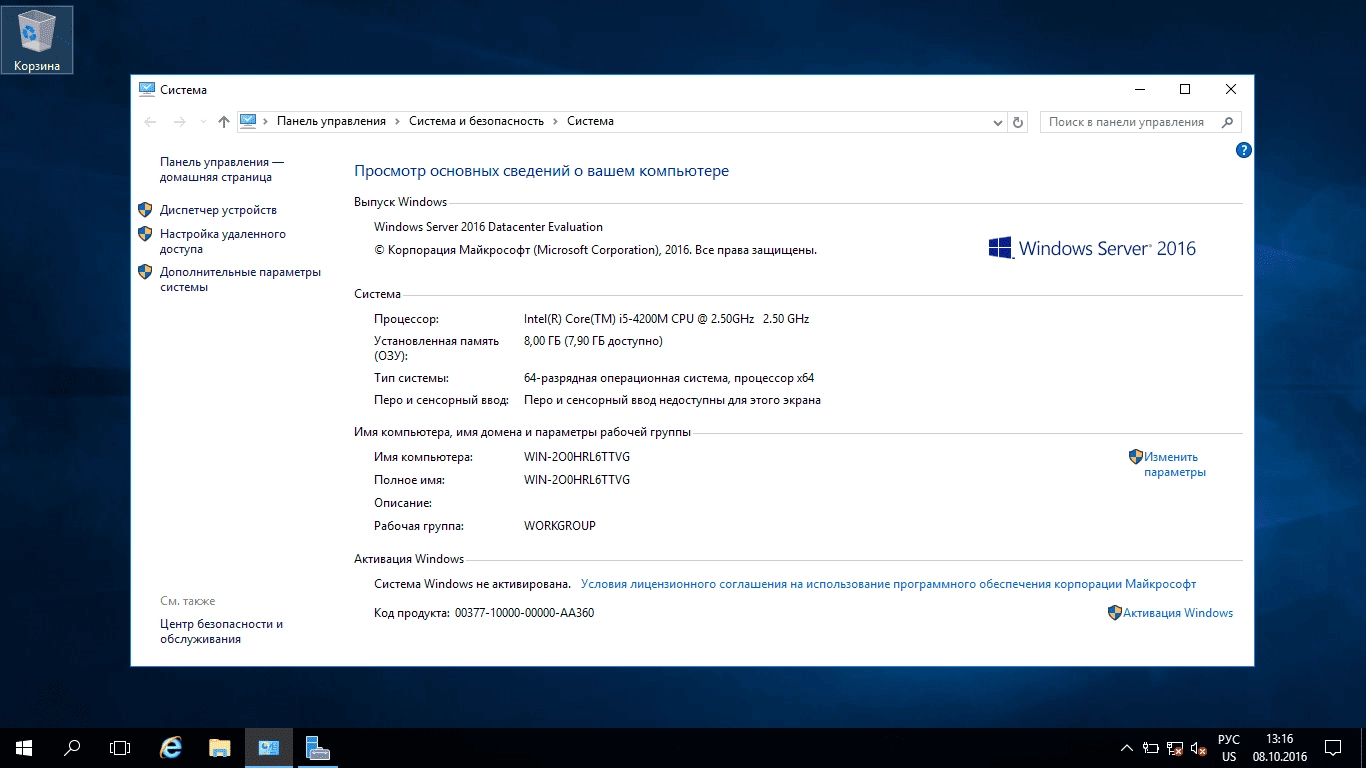Open Диспетчер устройств link
Viewport: 1366px width, 768px height.
pyautogui.click(x=218, y=210)
